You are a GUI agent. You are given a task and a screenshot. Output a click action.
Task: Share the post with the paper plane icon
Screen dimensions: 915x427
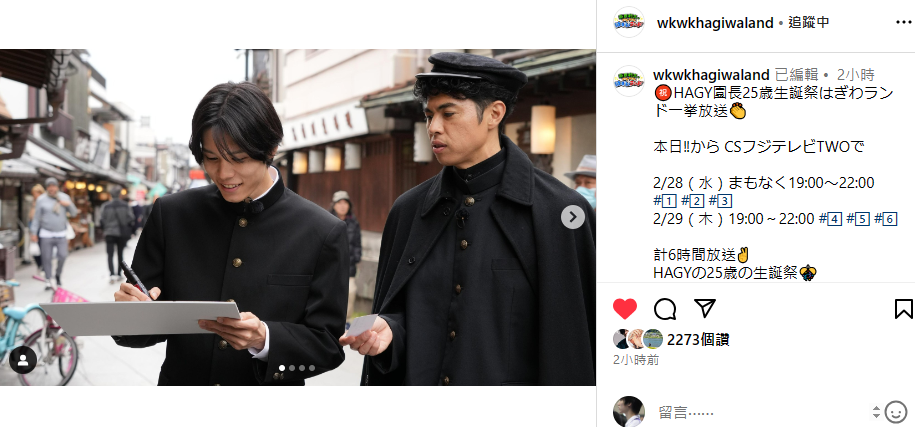(x=705, y=309)
